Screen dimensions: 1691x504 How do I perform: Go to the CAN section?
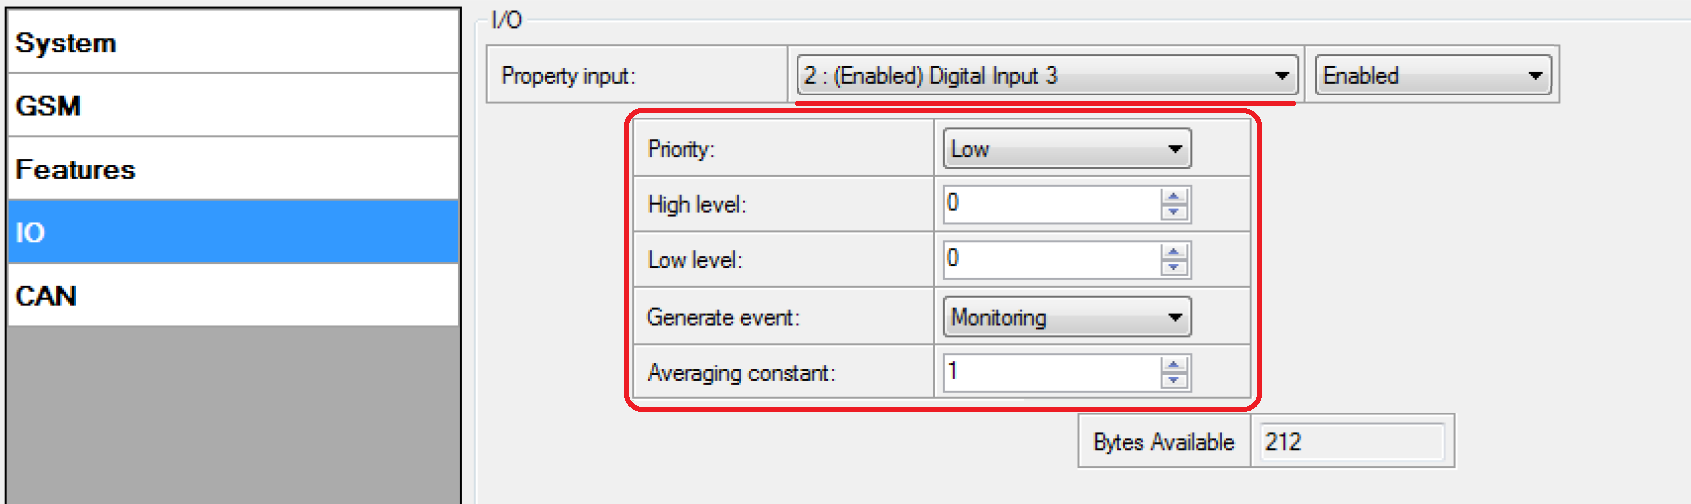point(232,296)
